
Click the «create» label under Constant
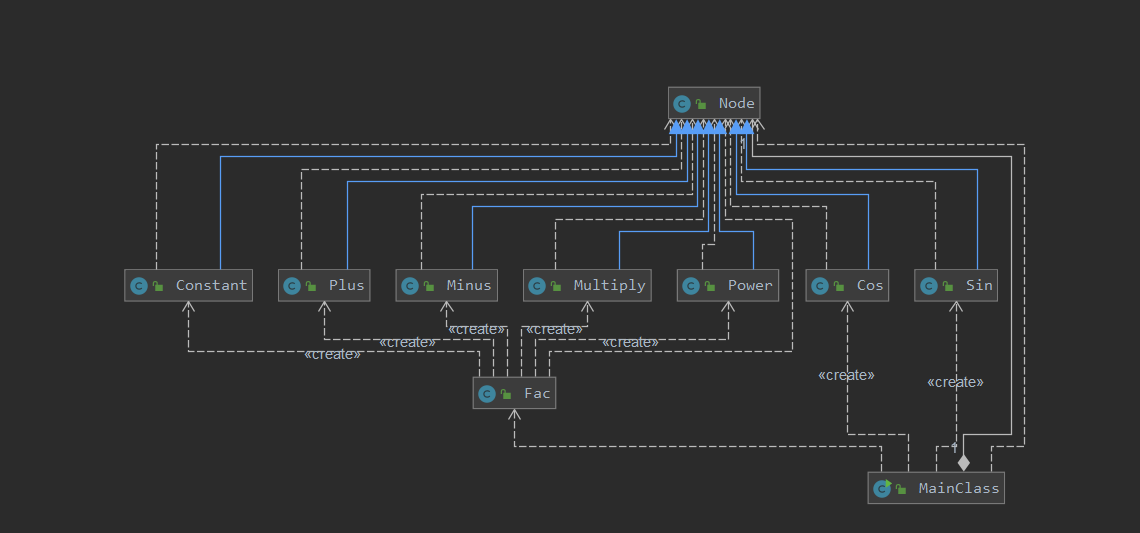(332, 354)
